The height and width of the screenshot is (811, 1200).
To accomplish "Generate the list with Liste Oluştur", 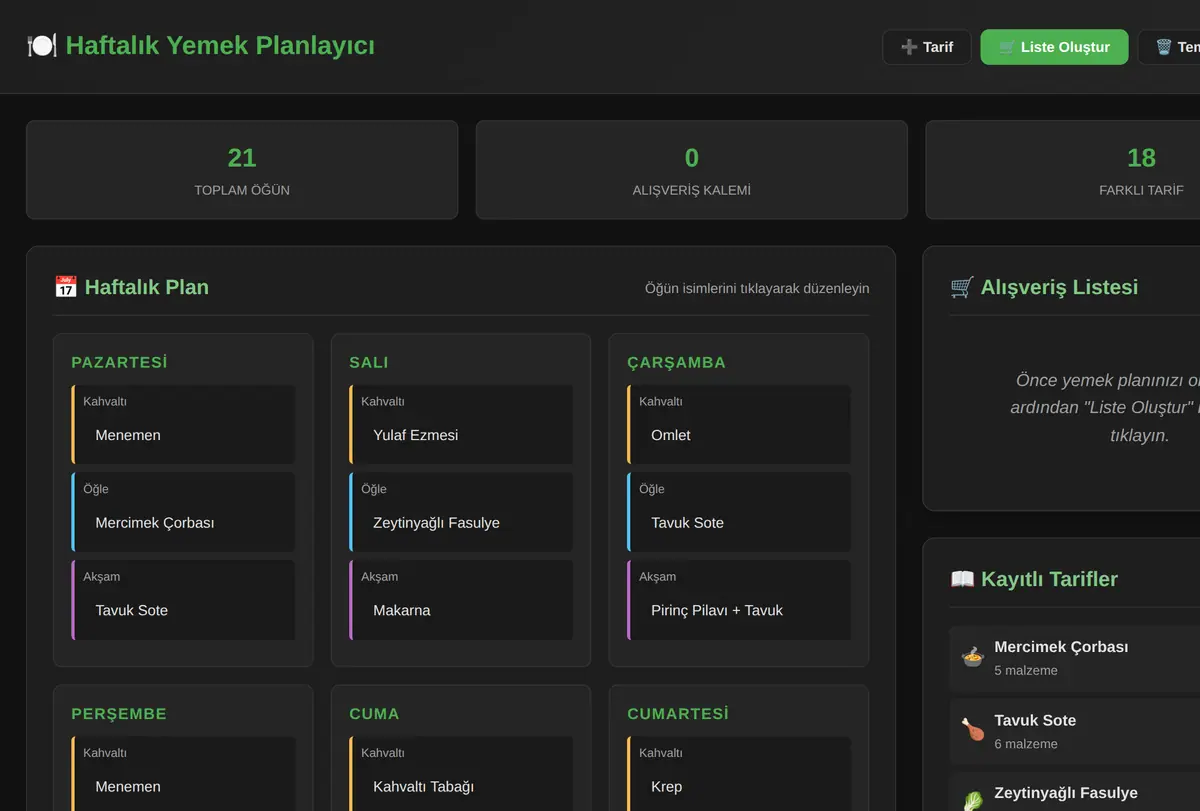I will (1054, 47).
